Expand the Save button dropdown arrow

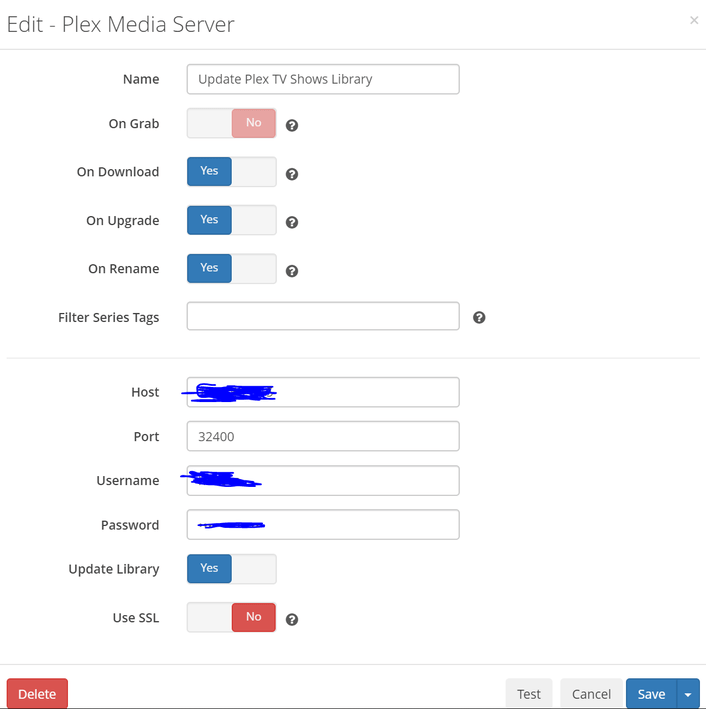coord(688,694)
